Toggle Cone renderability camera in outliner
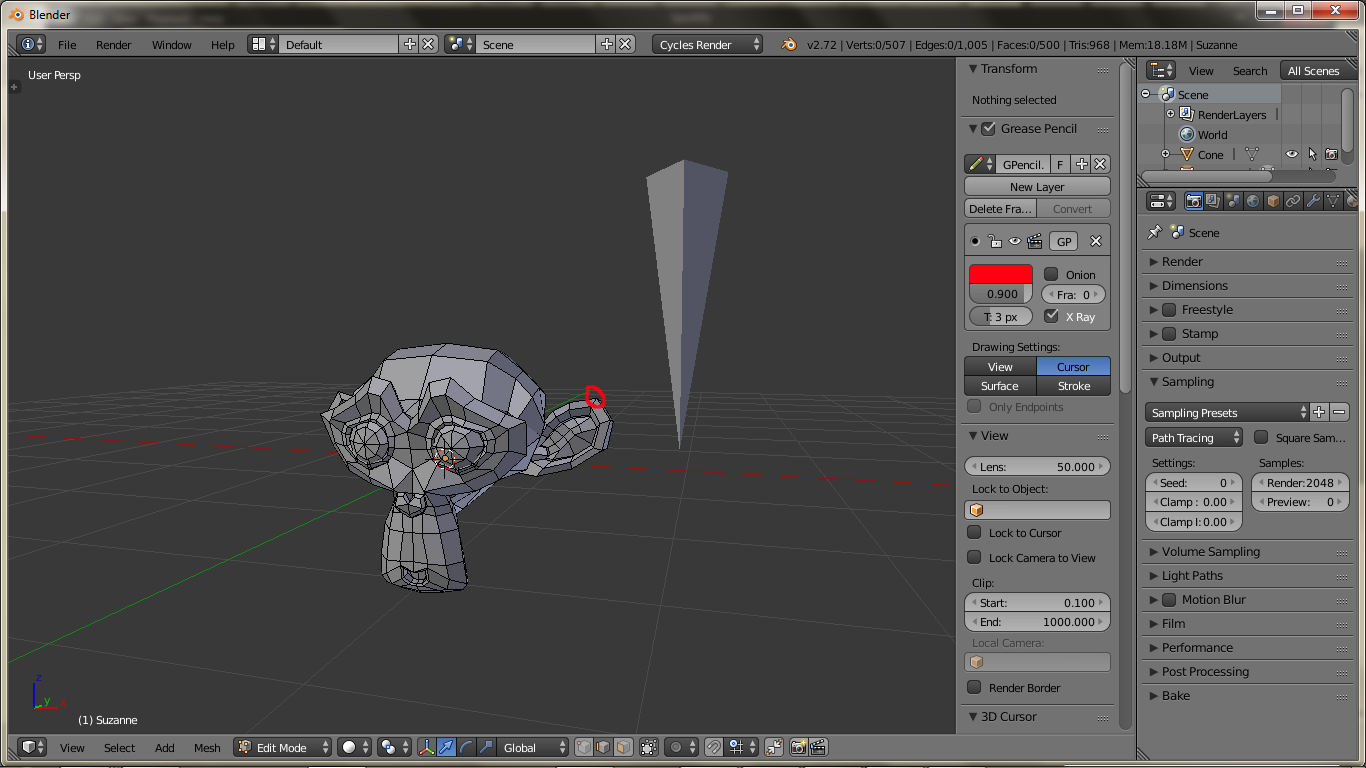1366x768 pixels. [x=1331, y=154]
